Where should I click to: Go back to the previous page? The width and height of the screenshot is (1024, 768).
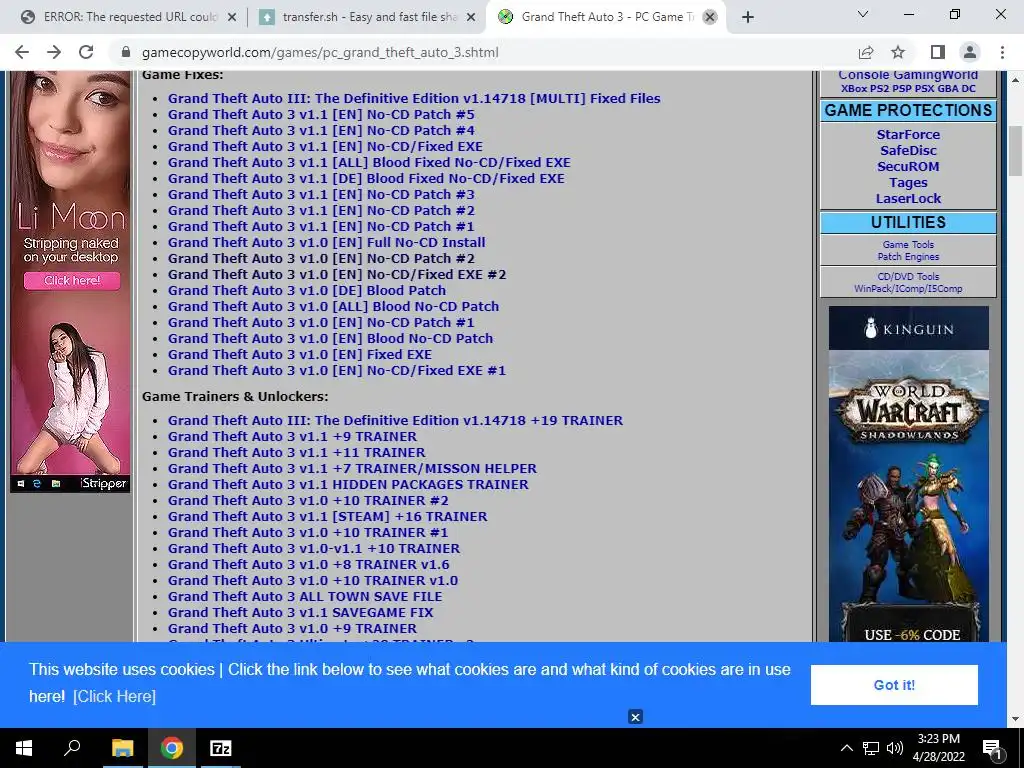click(x=22, y=52)
